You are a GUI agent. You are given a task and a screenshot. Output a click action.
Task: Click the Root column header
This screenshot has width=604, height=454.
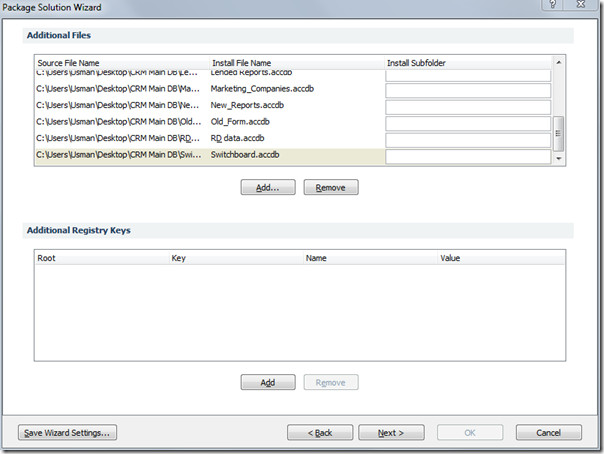(x=102, y=258)
